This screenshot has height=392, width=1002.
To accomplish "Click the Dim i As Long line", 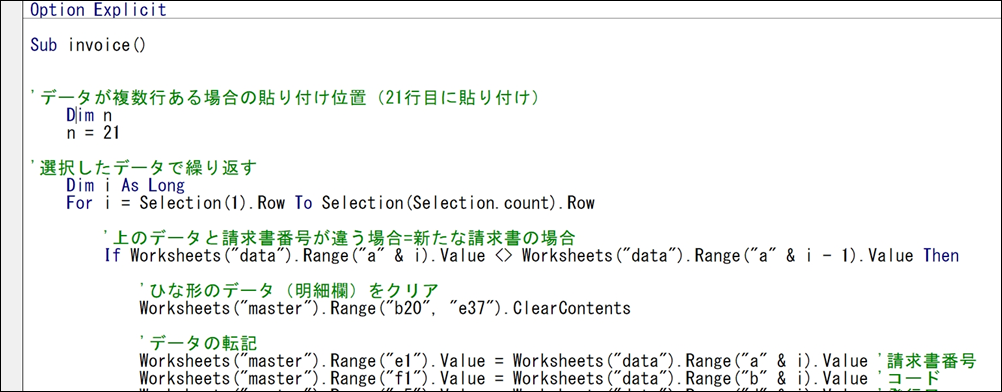I will (x=125, y=186).
